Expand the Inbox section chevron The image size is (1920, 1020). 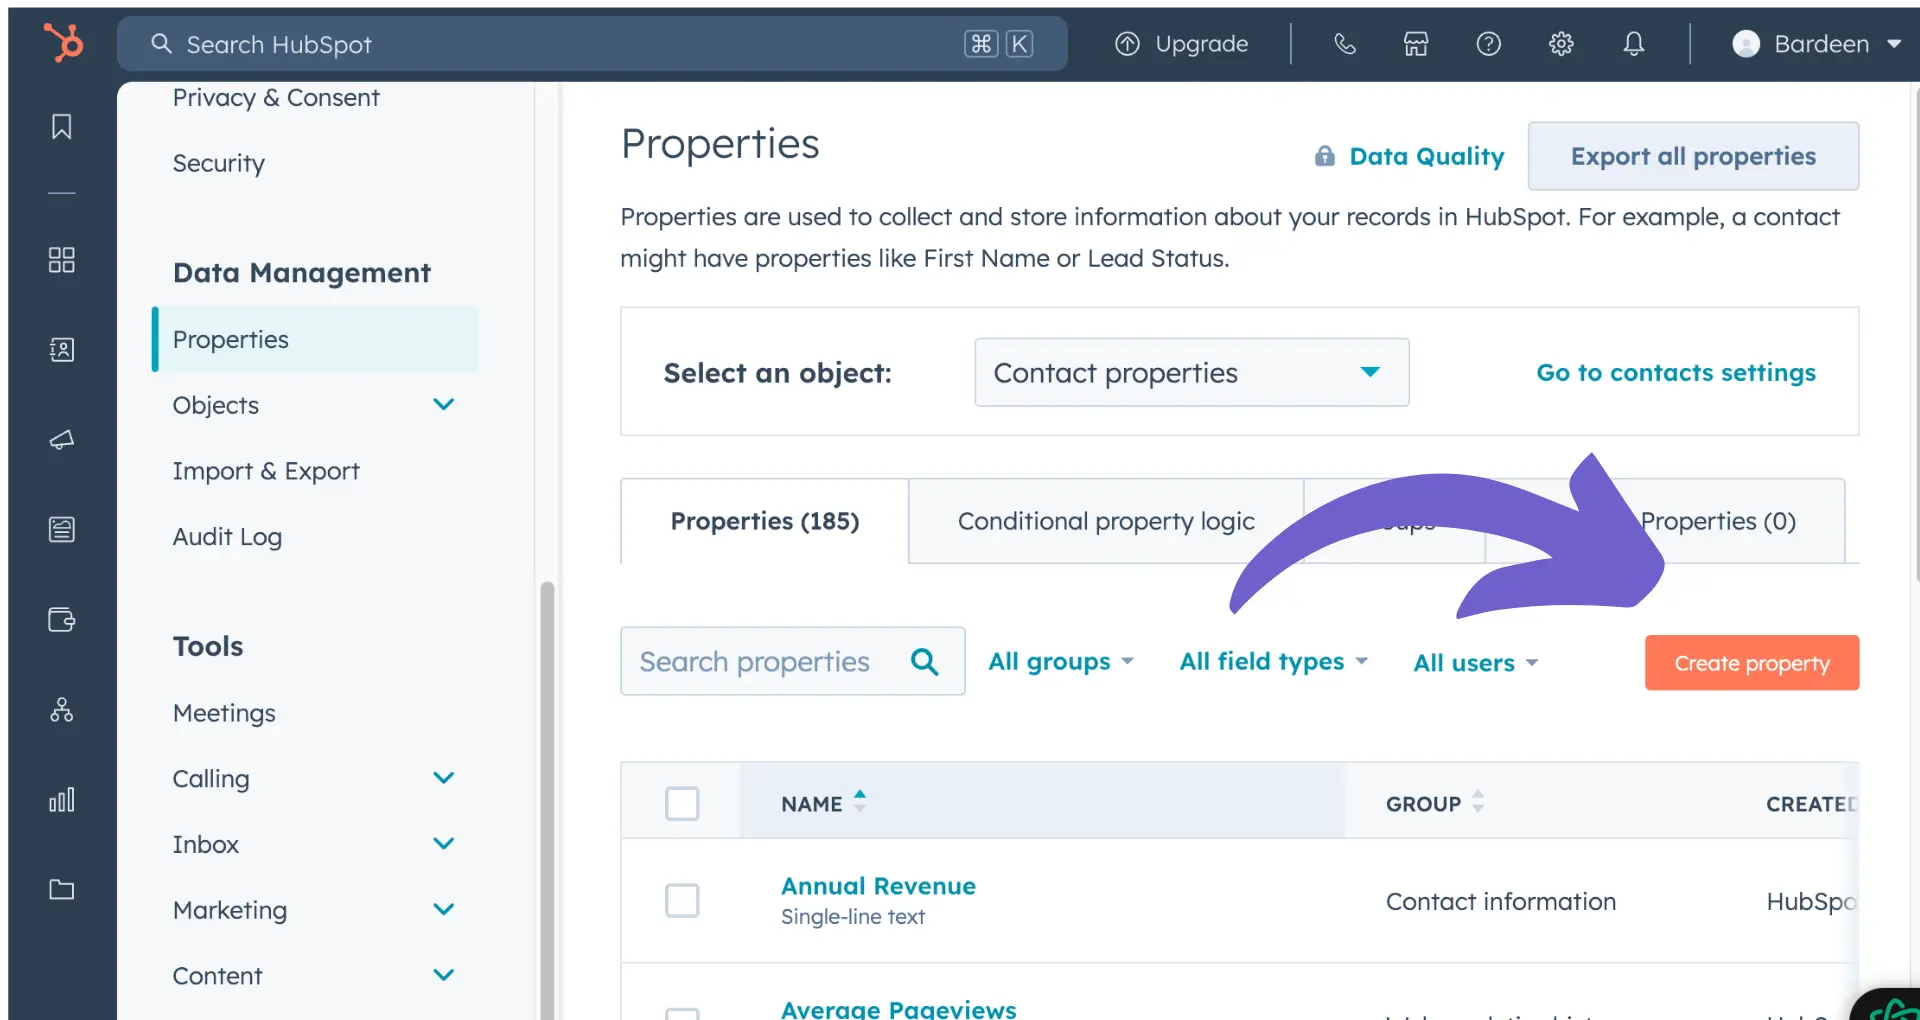tap(444, 843)
